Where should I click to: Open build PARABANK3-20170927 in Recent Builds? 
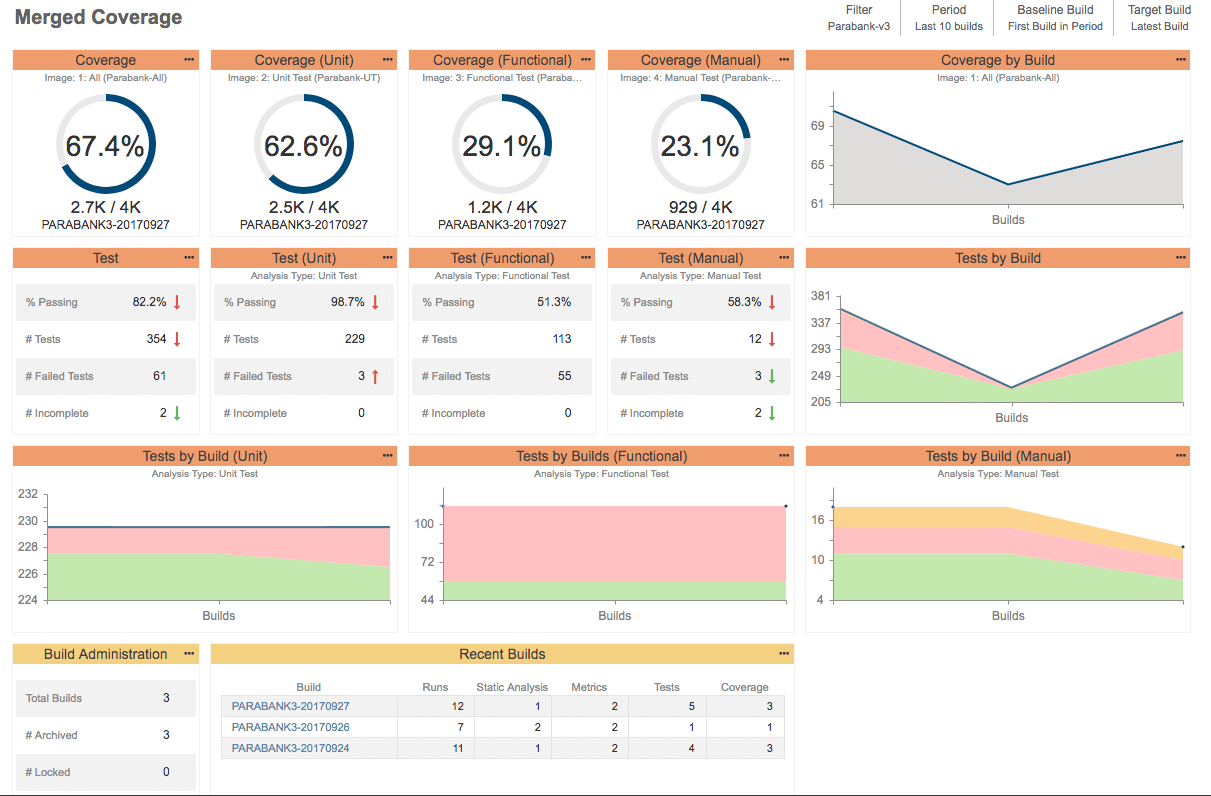290,706
